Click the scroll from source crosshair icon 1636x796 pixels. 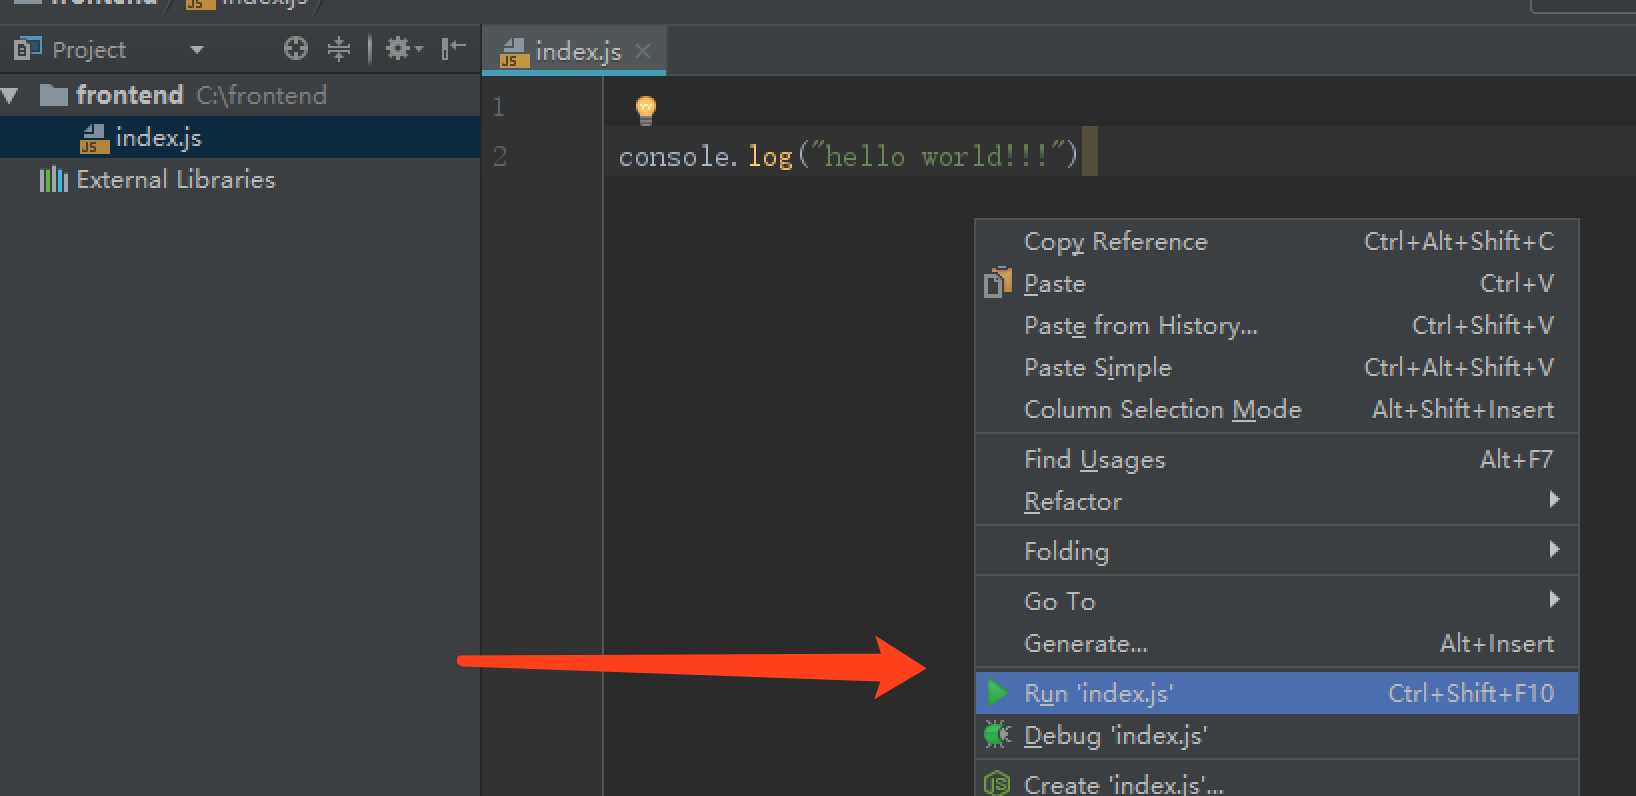tap(295, 49)
